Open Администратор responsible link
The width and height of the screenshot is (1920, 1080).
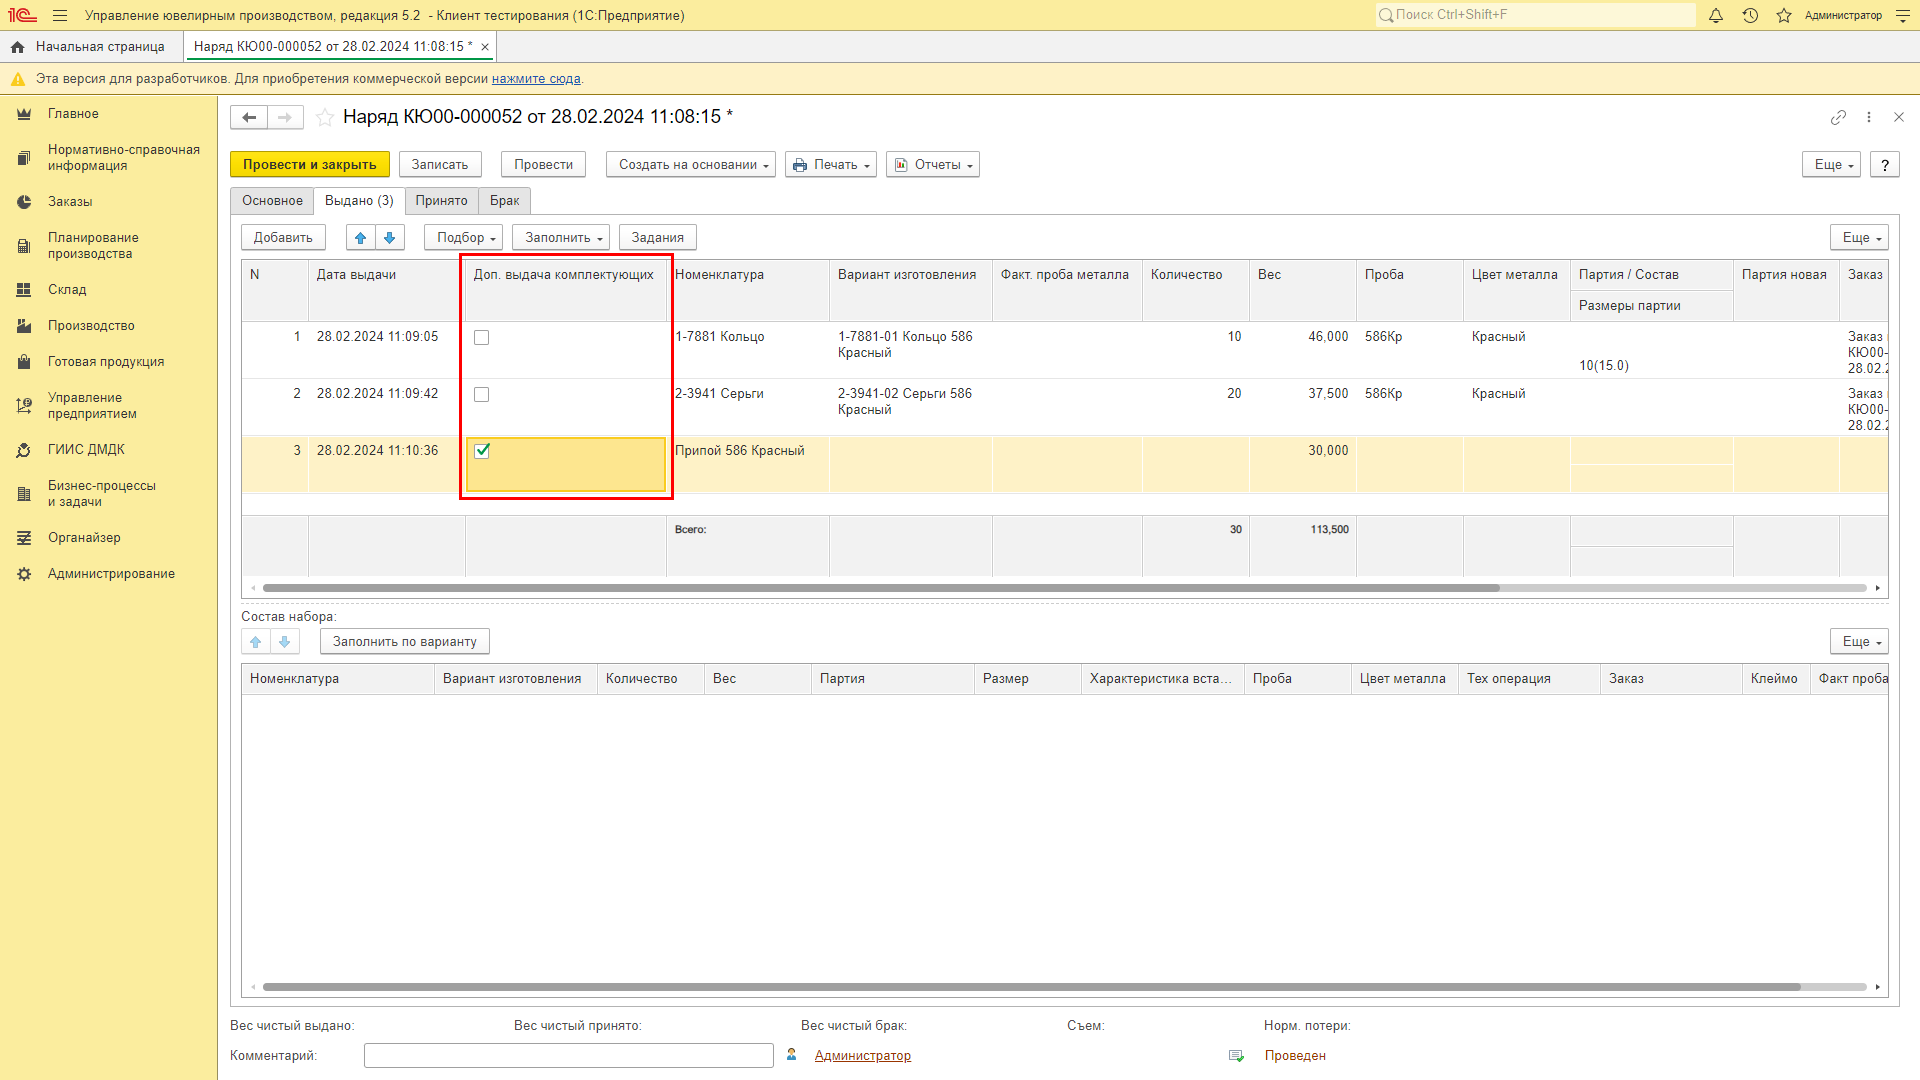(x=863, y=1056)
